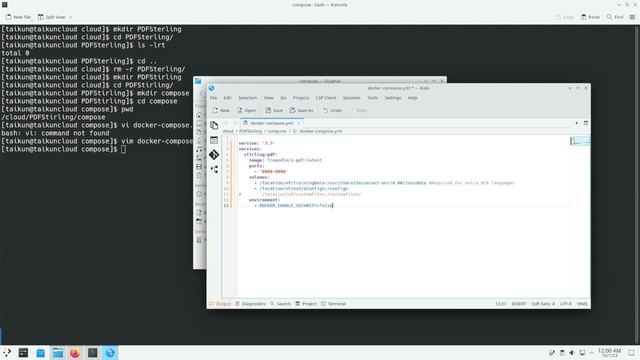Click Redo button in Kate toolbar
This screenshot has height=360, width=640.
tap(358, 110)
